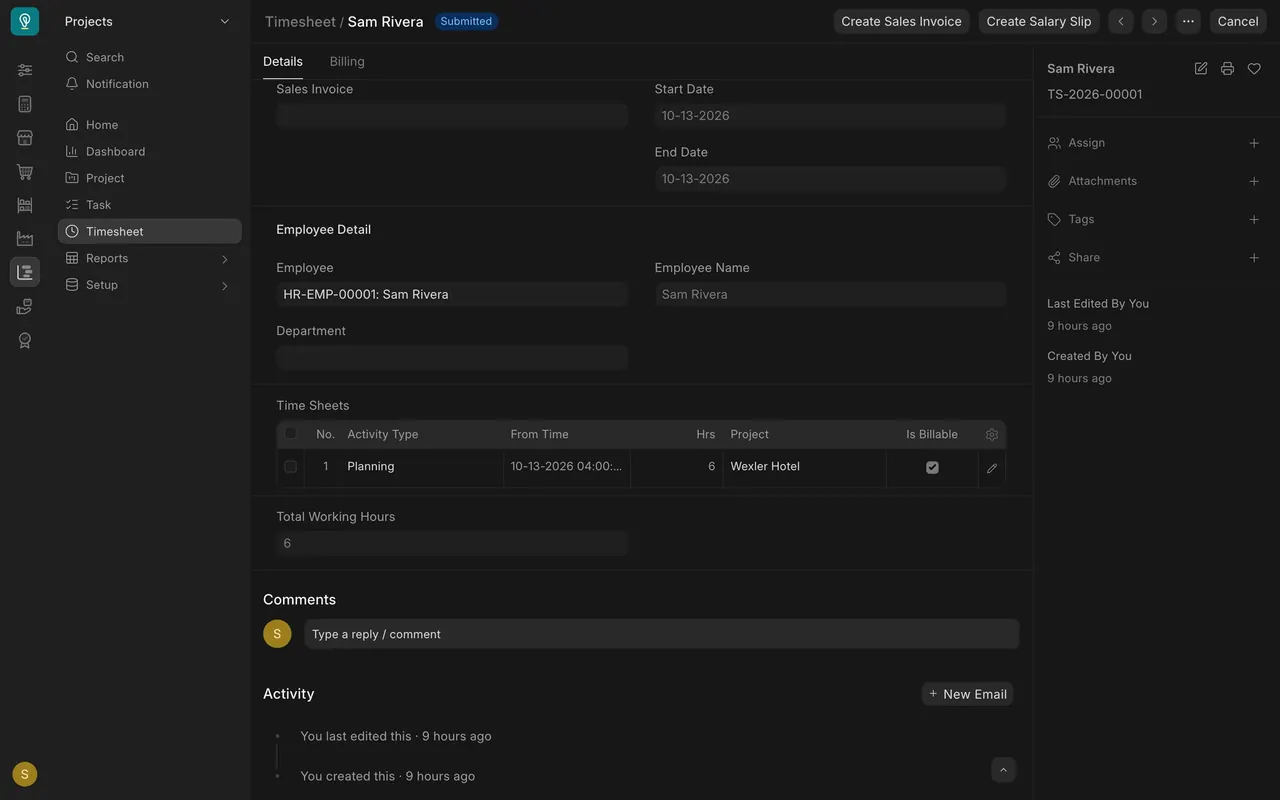
Task: Click the Timesheet breadcrumb link
Action: pos(300,21)
